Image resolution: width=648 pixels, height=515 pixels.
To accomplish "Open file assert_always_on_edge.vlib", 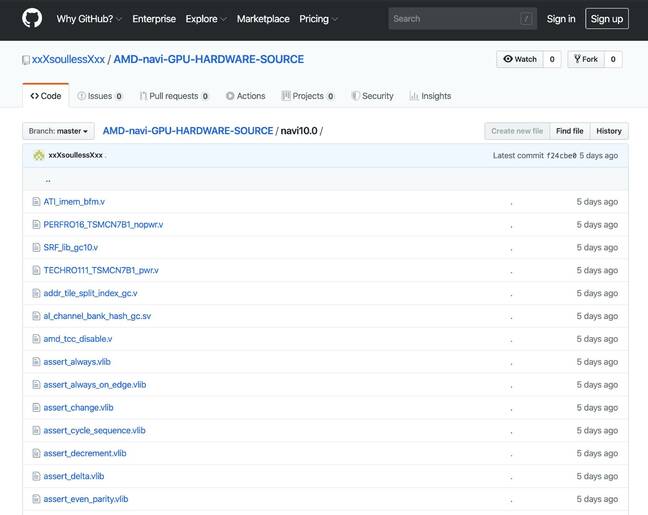I will (x=95, y=384).
